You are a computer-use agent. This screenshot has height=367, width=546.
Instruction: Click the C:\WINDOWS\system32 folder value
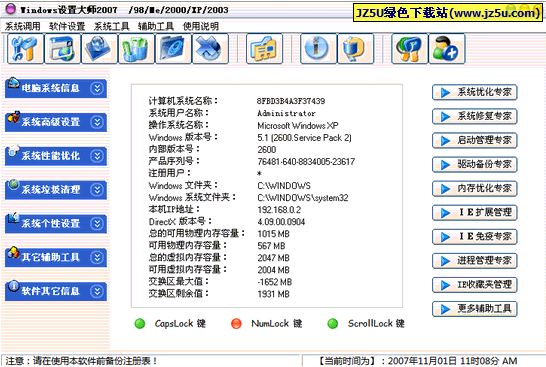click(x=303, y=198)
